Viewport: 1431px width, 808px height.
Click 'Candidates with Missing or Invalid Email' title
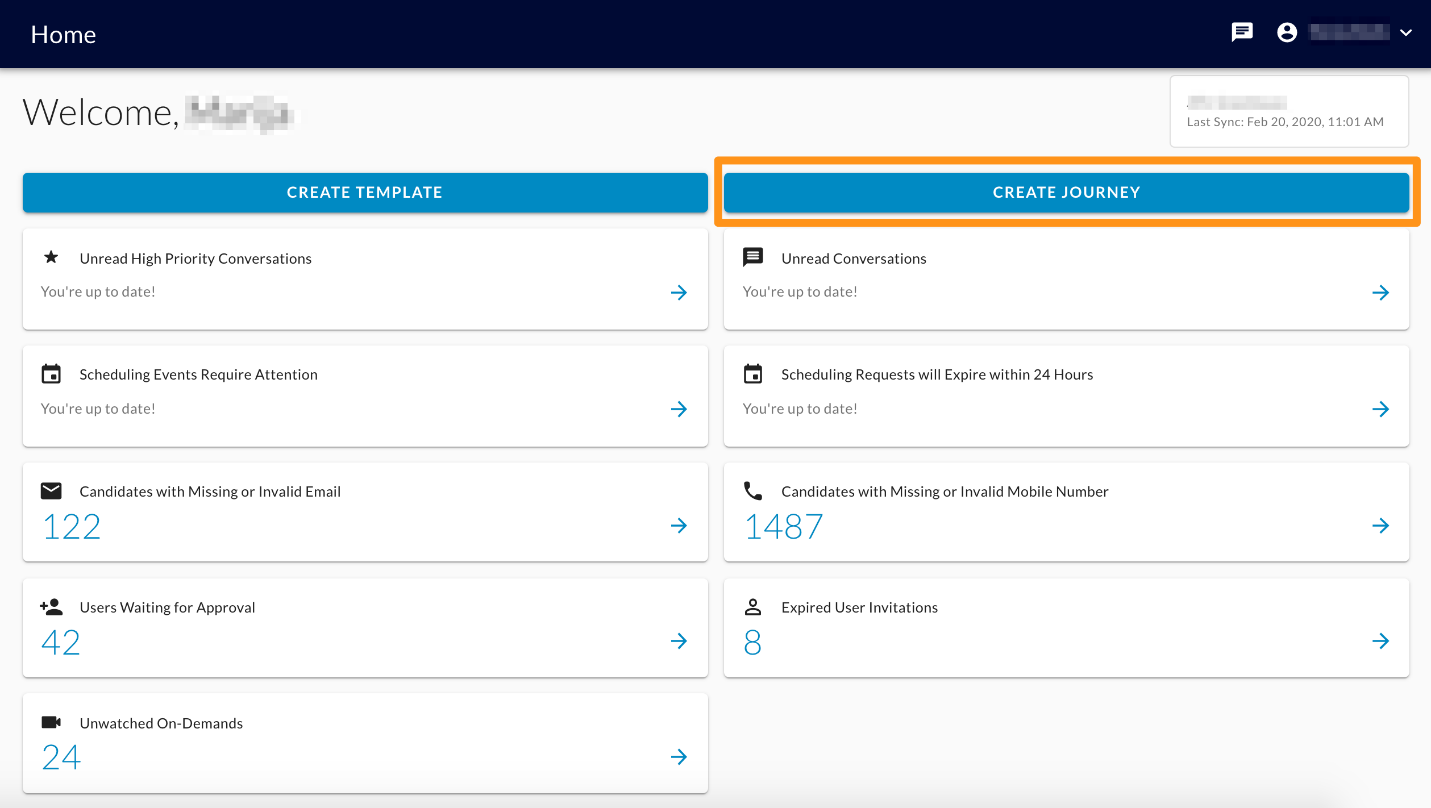point(210,491)
